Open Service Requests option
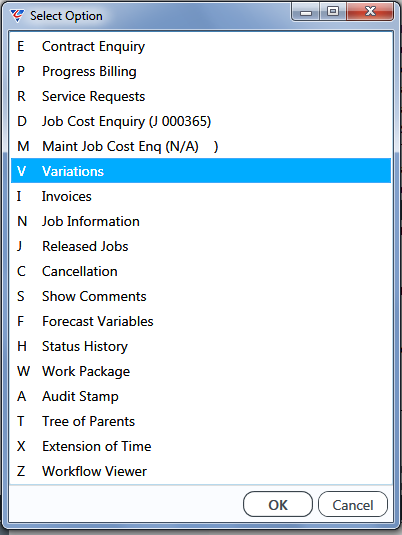Image resolution: width=402 pixels, height=535 pixels. (201, 96)
